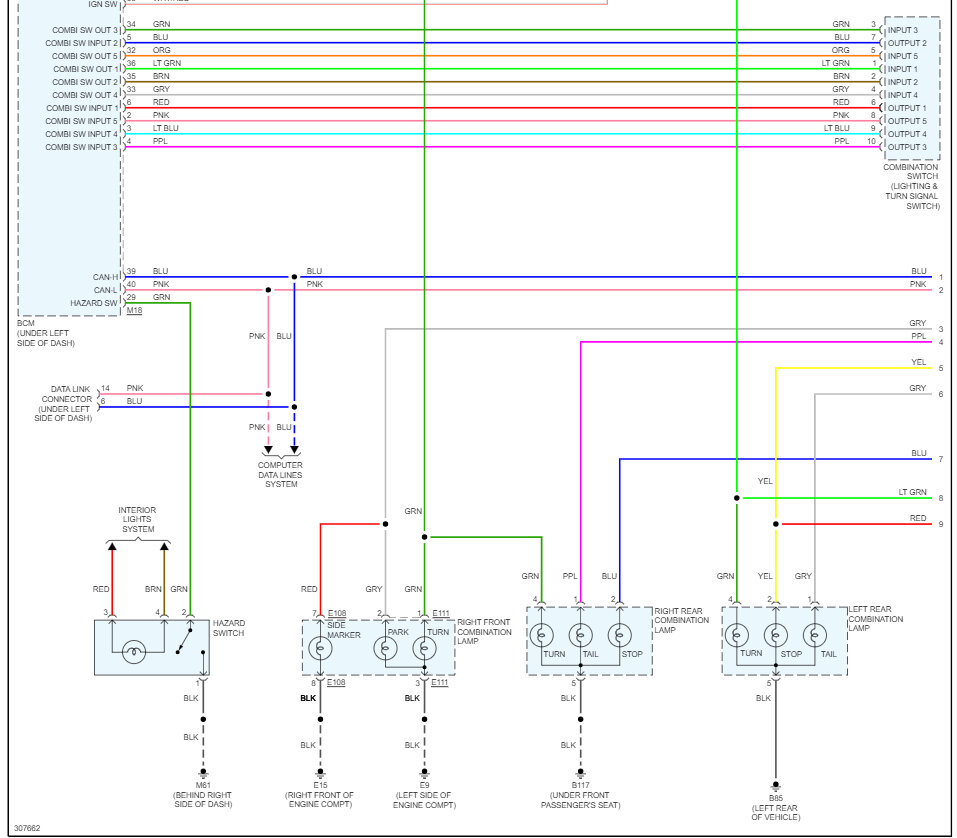Click the combination switch OUTPUT 3 terminal
Screen dimensions: 957x838
coord(907,147)
